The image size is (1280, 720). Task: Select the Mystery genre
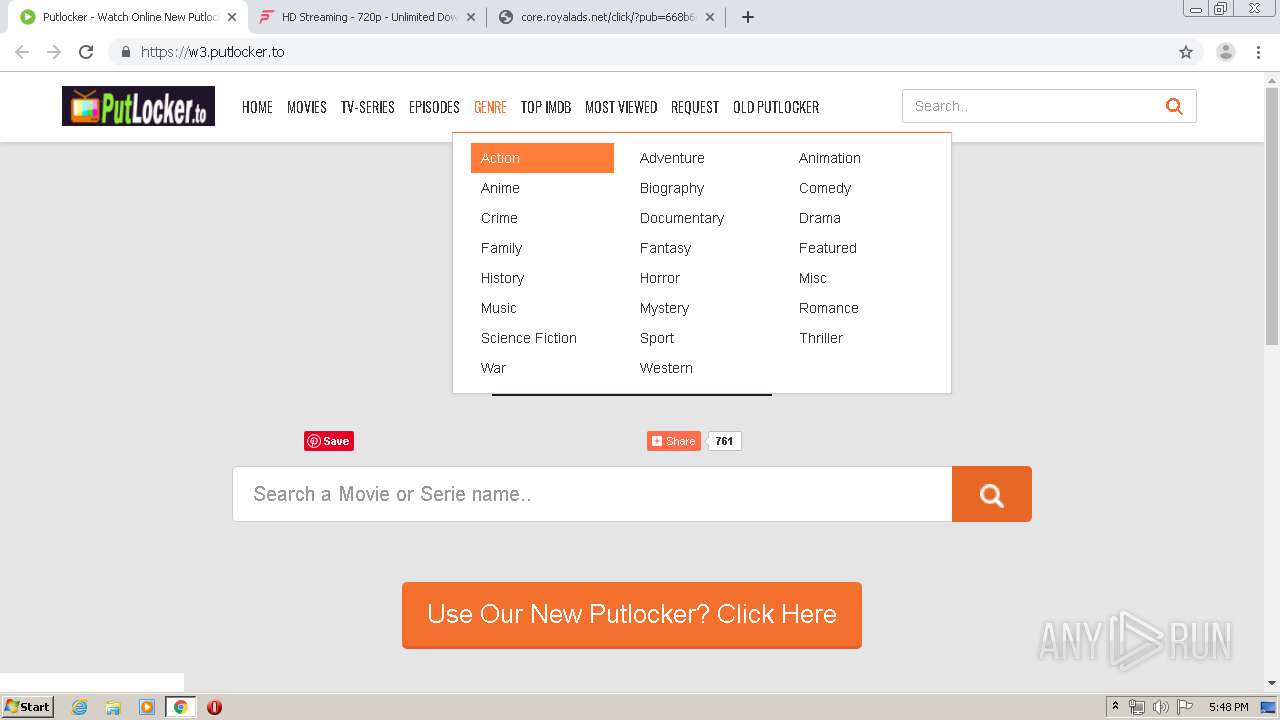pyautogui.click(x=665, y=308)
